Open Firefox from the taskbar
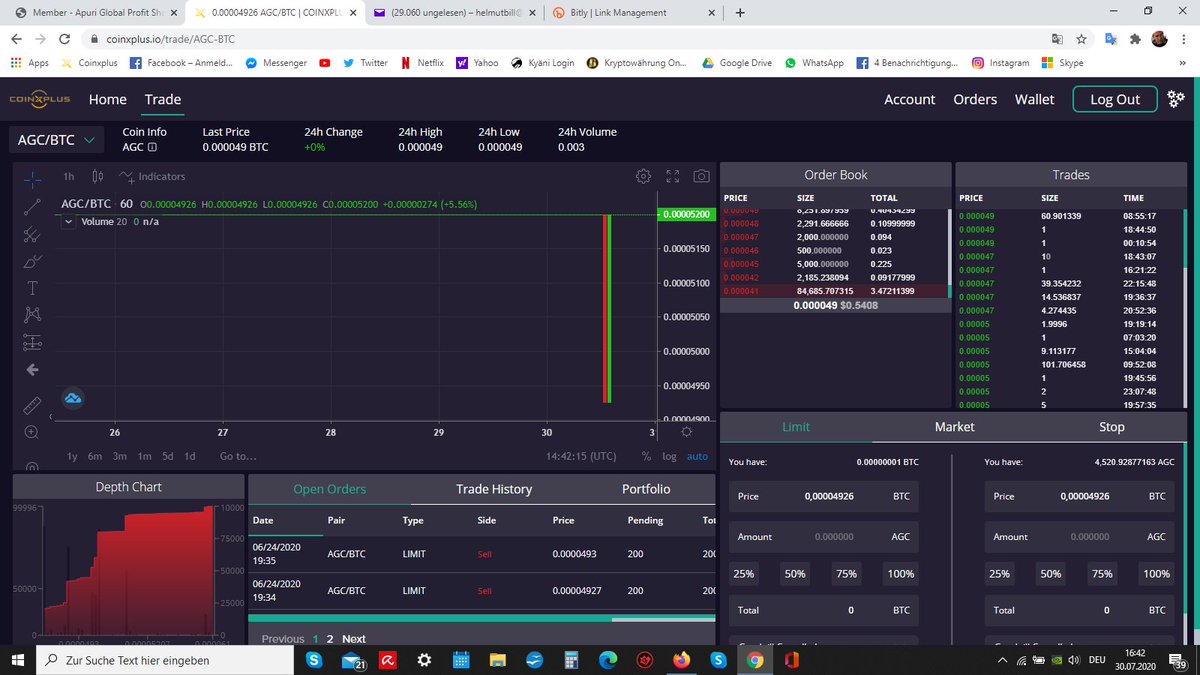The image size is (1200, 675). click(x=681, y=660)
